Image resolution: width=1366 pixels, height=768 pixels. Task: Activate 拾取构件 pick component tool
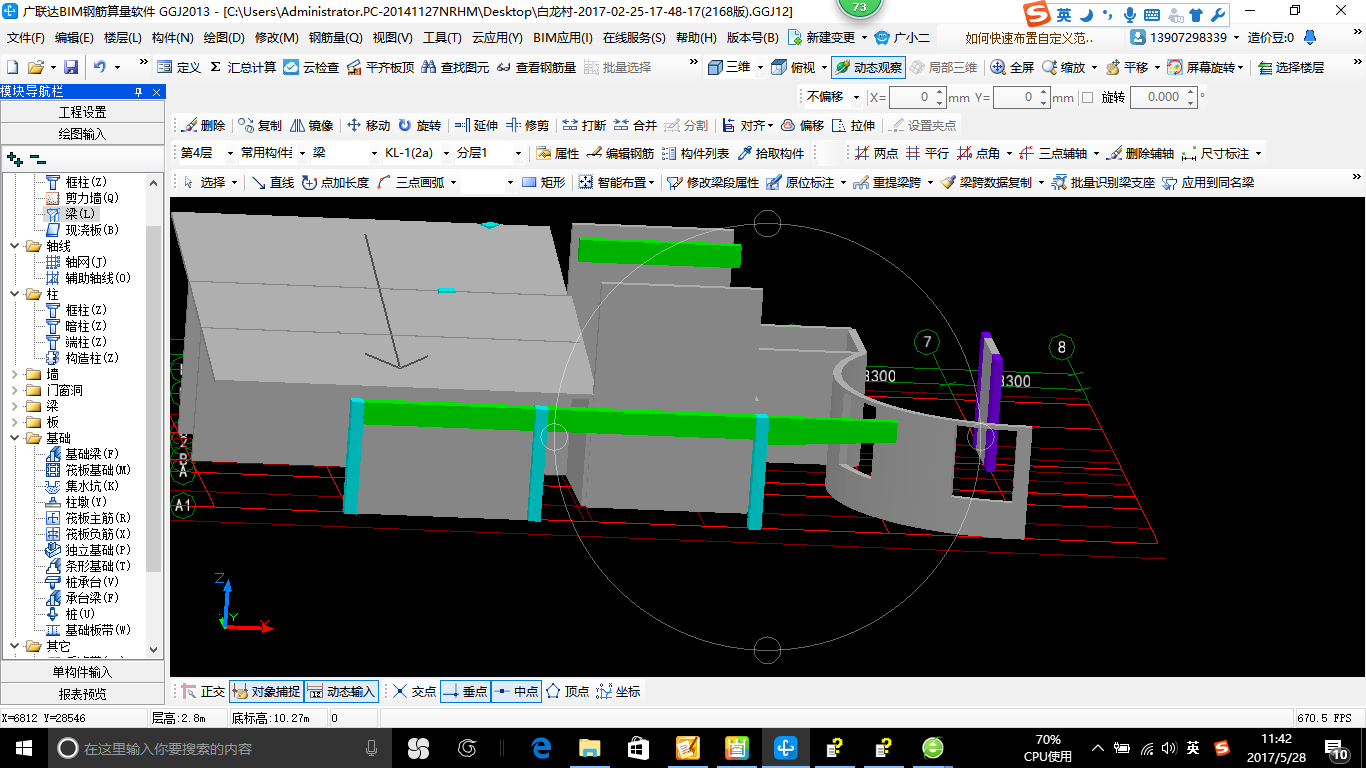click(771, 153)
